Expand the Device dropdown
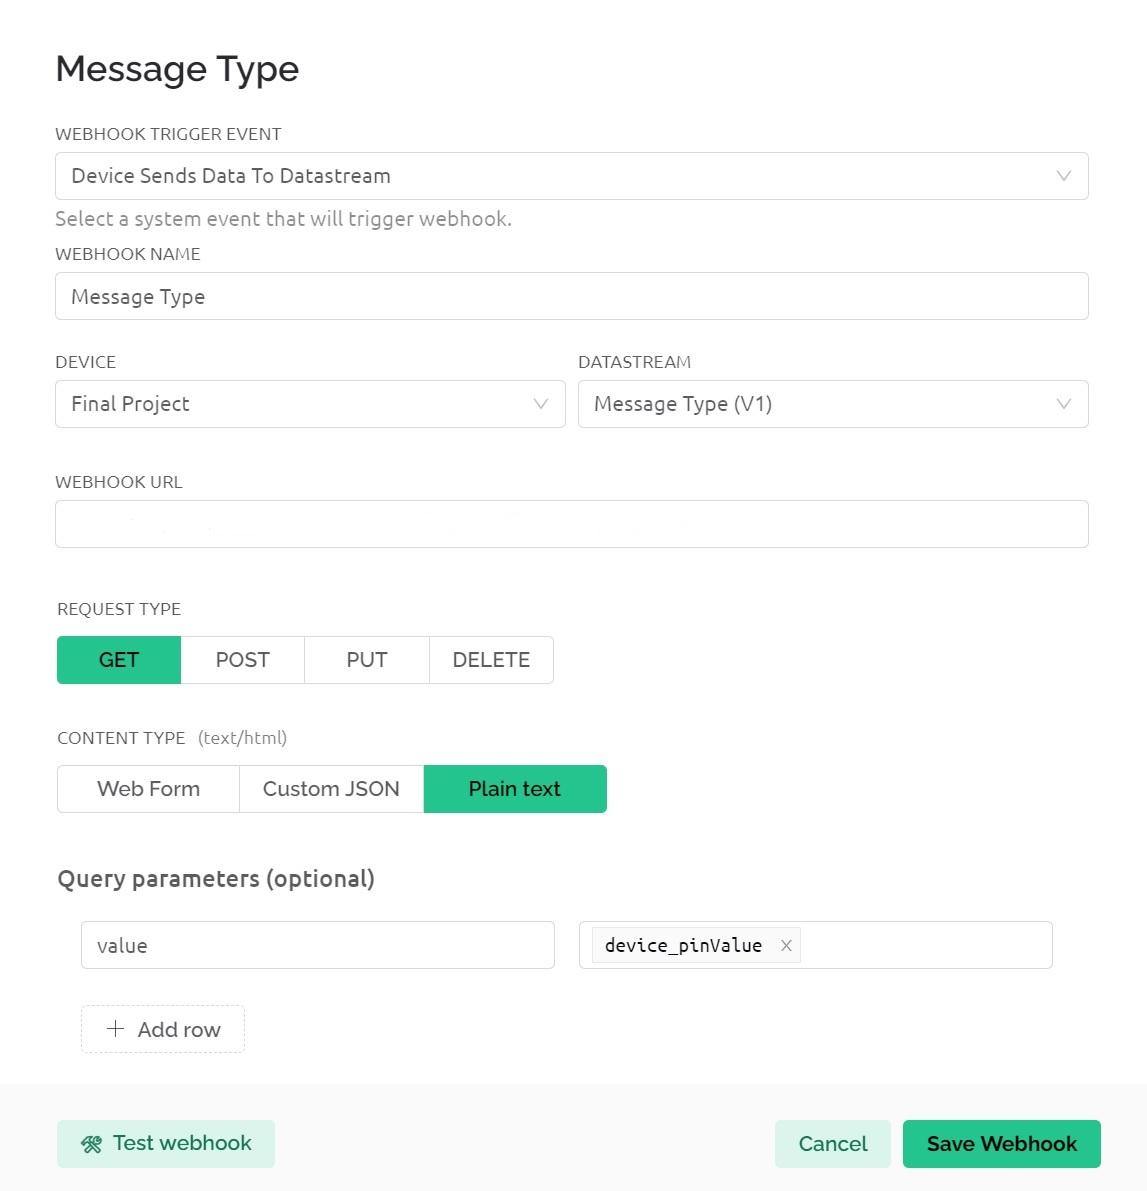Screen dimensions: 1147x1191 [x=310, y=404]
